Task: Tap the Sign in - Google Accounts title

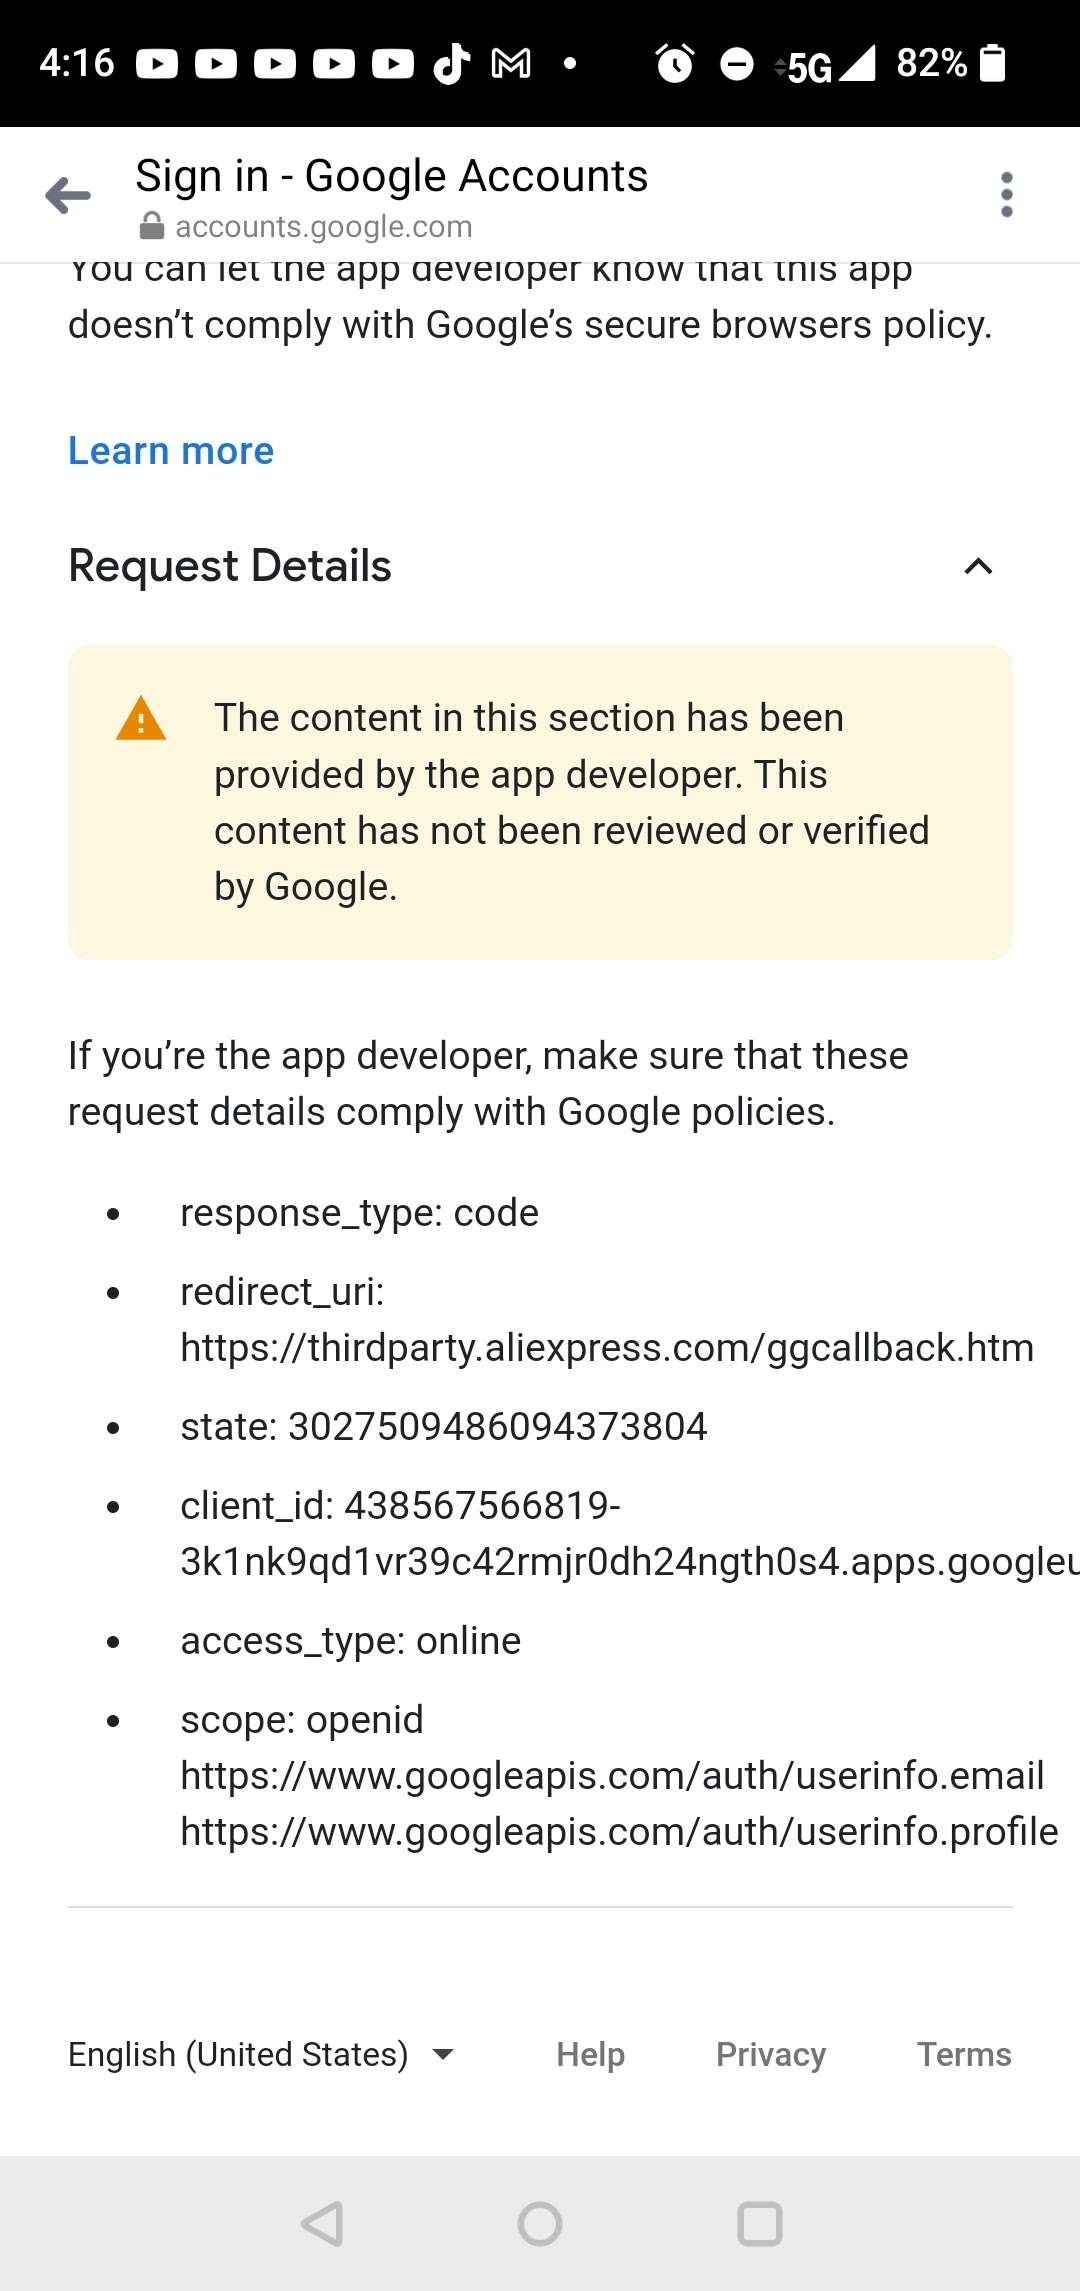Action: (x=392, y=175)
